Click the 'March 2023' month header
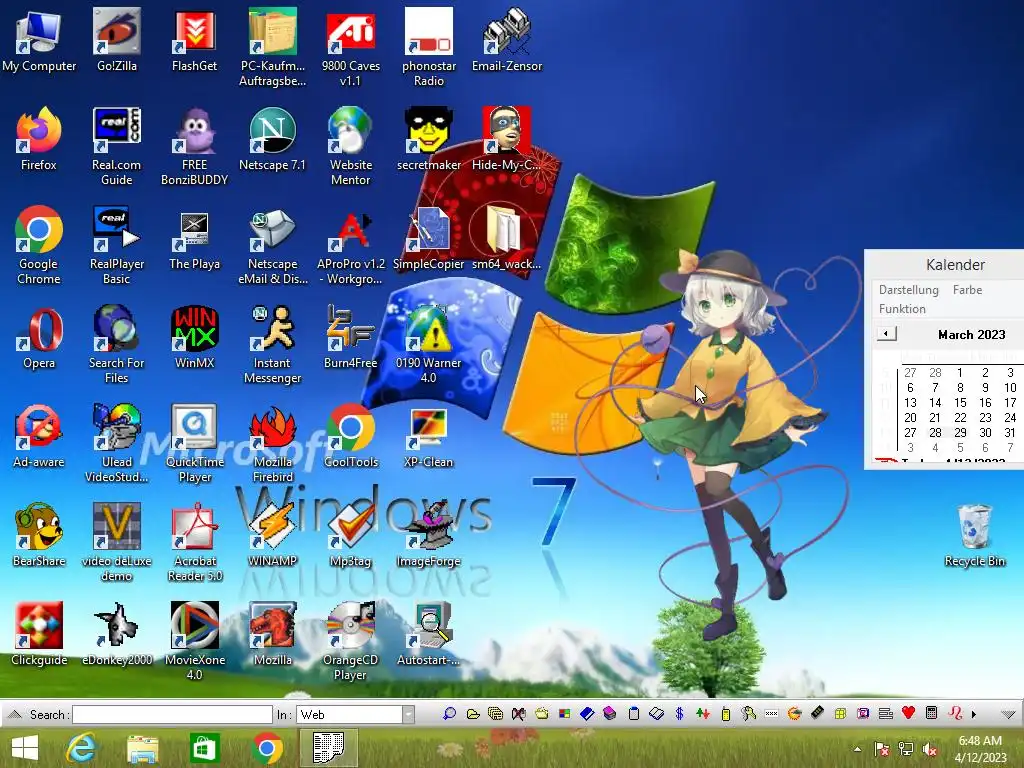 971,334
